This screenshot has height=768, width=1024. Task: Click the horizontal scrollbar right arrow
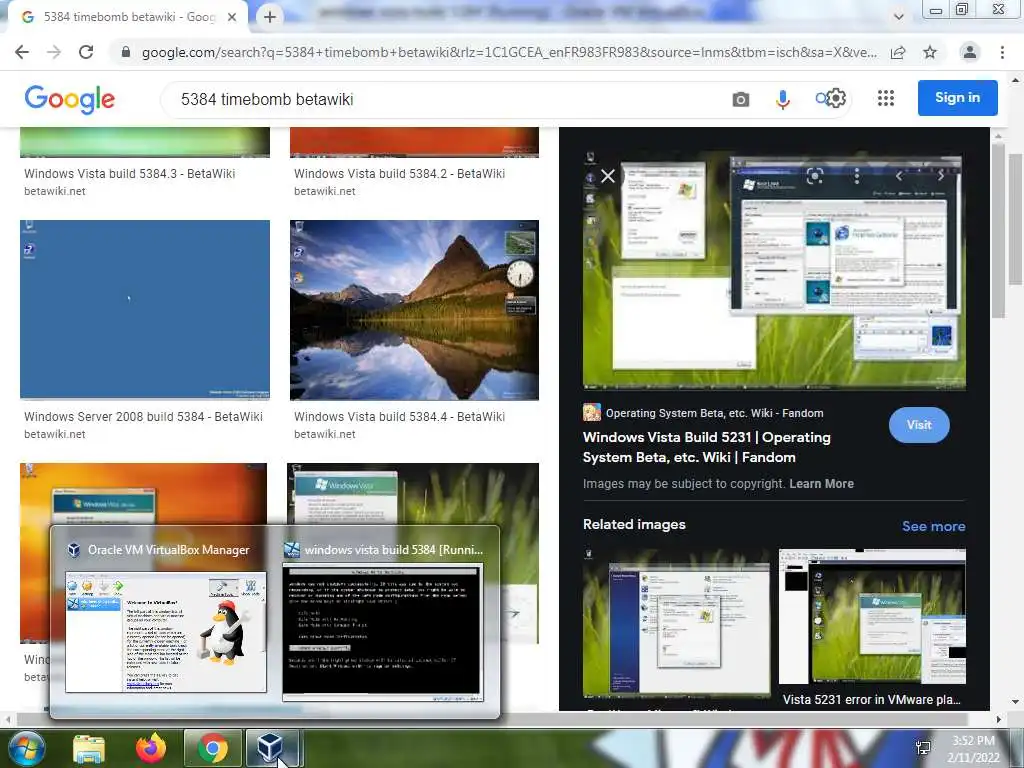tap(998, 719)
